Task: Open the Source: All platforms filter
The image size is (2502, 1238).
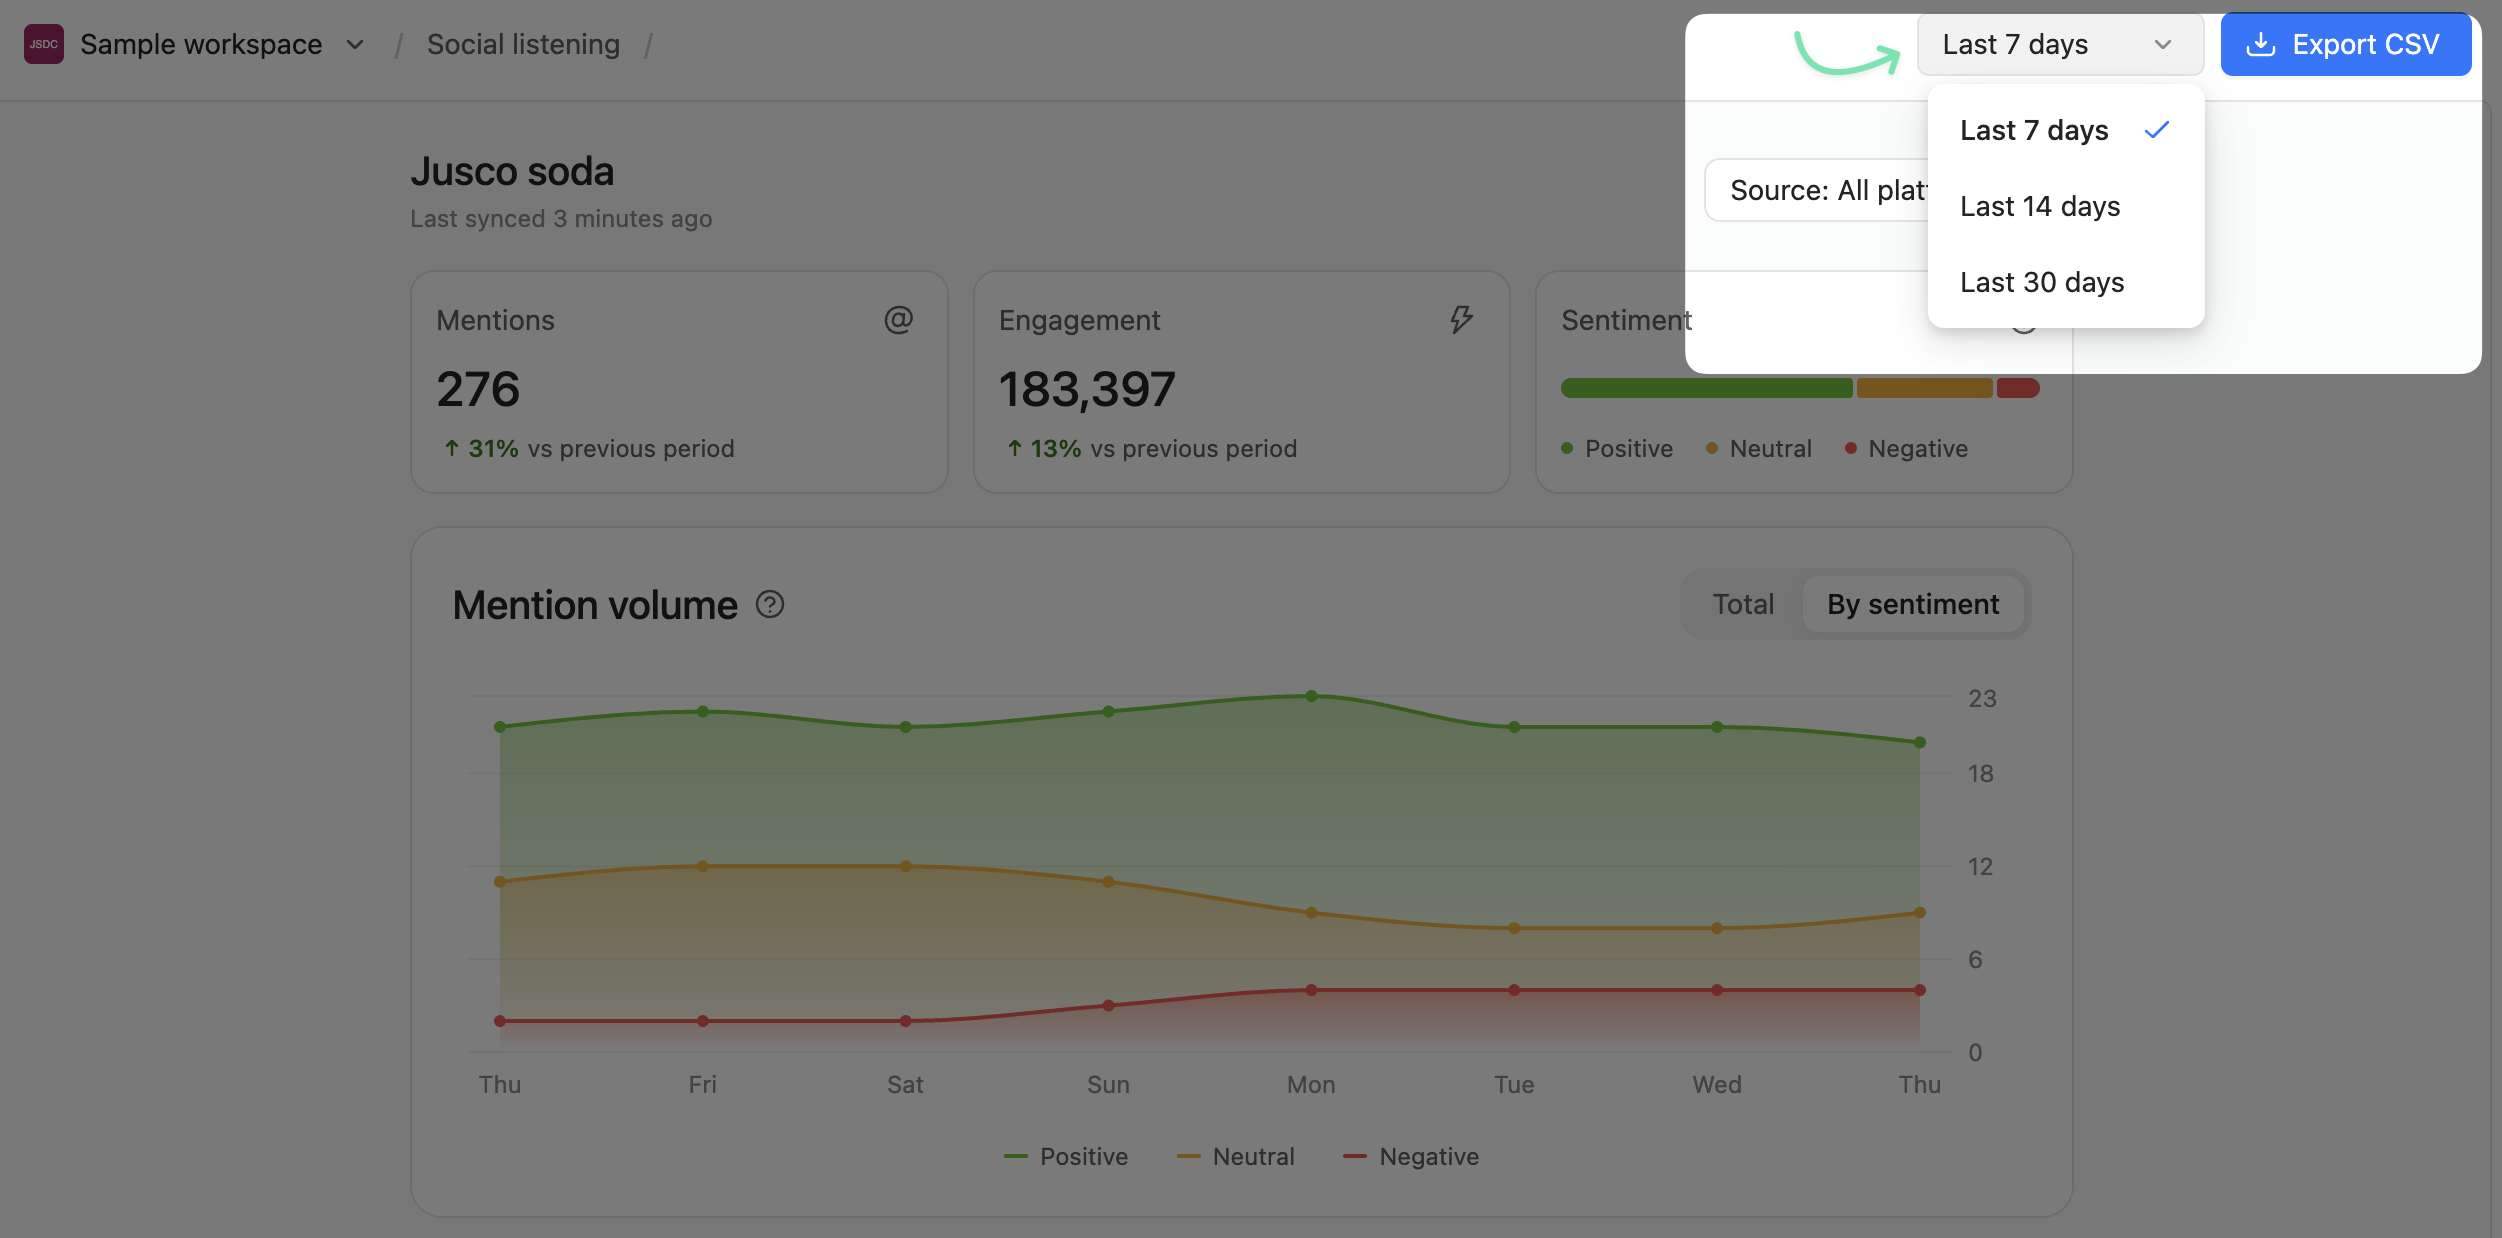Action: pyautogui.click(x=1817, y=190)
